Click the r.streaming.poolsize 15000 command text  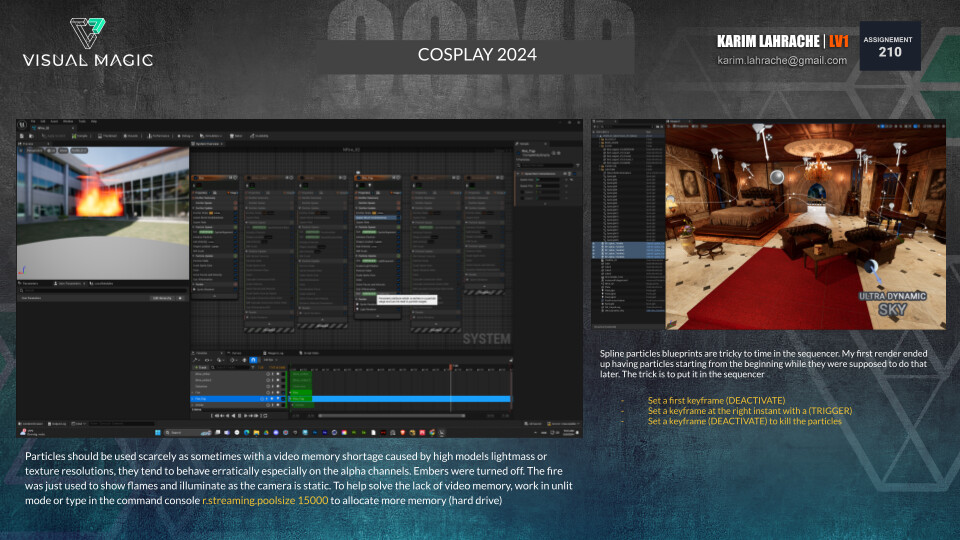[x=265, y=500]
